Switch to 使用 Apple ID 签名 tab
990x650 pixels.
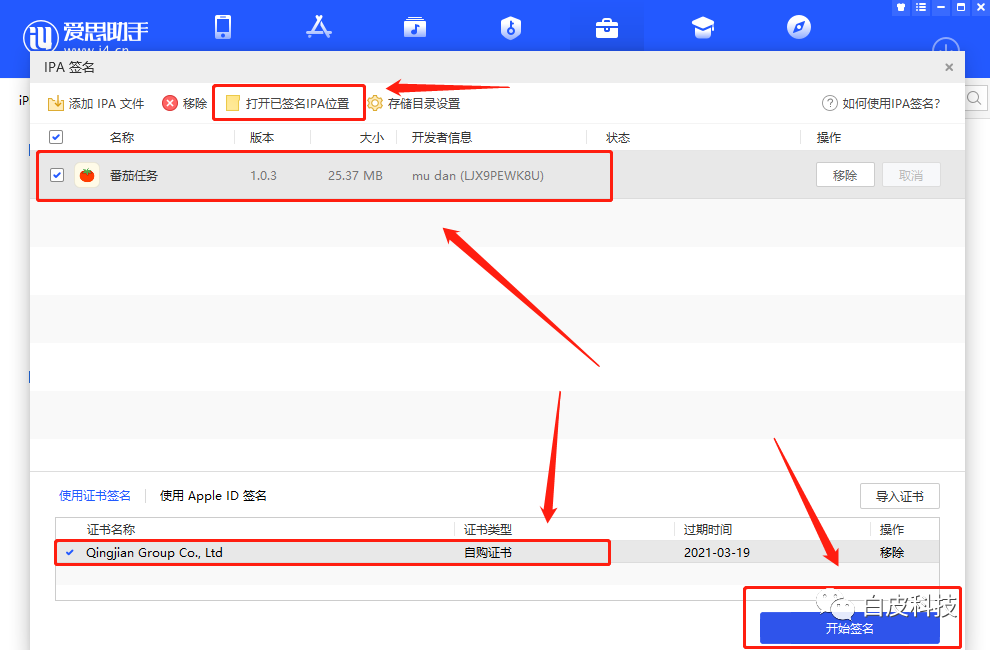point(213,496)
